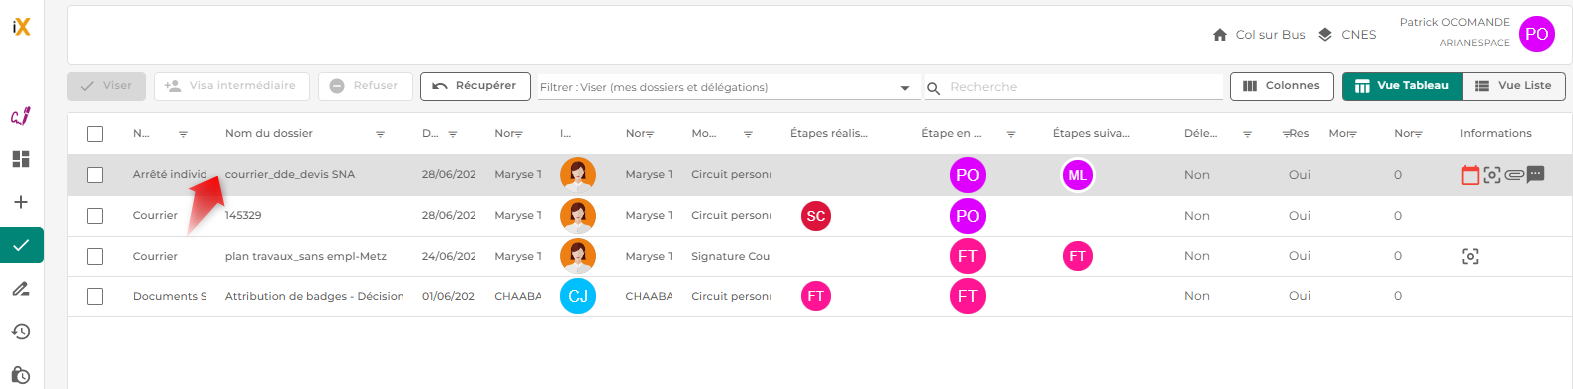1573x389 pixels.
Task: Open the comment bubble icon in first row
Action: [x=1536, y=174]
